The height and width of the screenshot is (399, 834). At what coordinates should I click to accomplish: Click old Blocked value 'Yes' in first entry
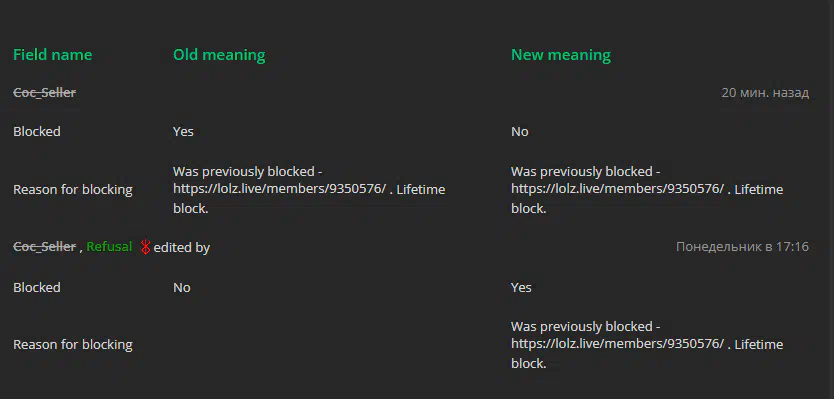183,131
